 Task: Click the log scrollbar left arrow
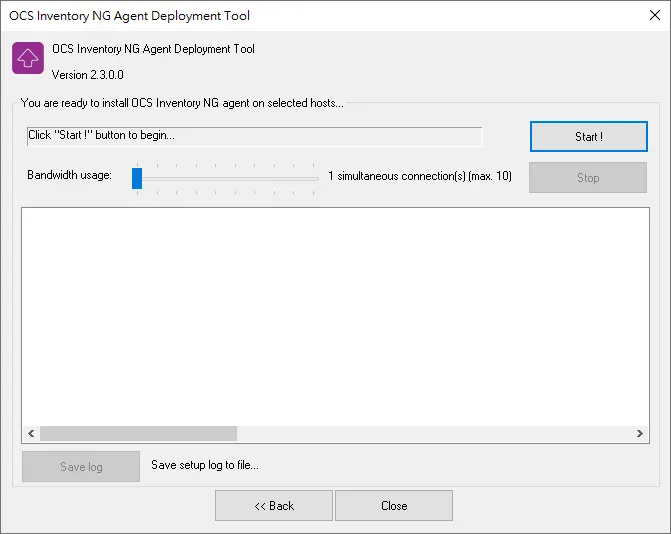tap(31, 433)
